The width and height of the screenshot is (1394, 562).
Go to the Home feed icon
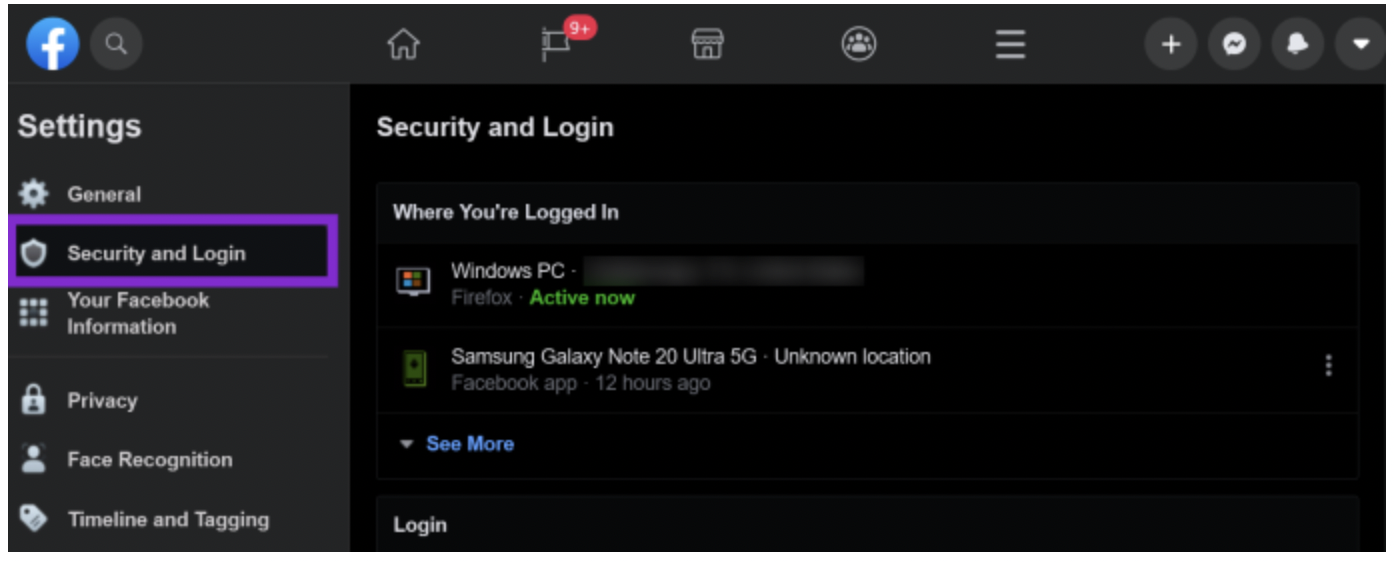[404, 45]
